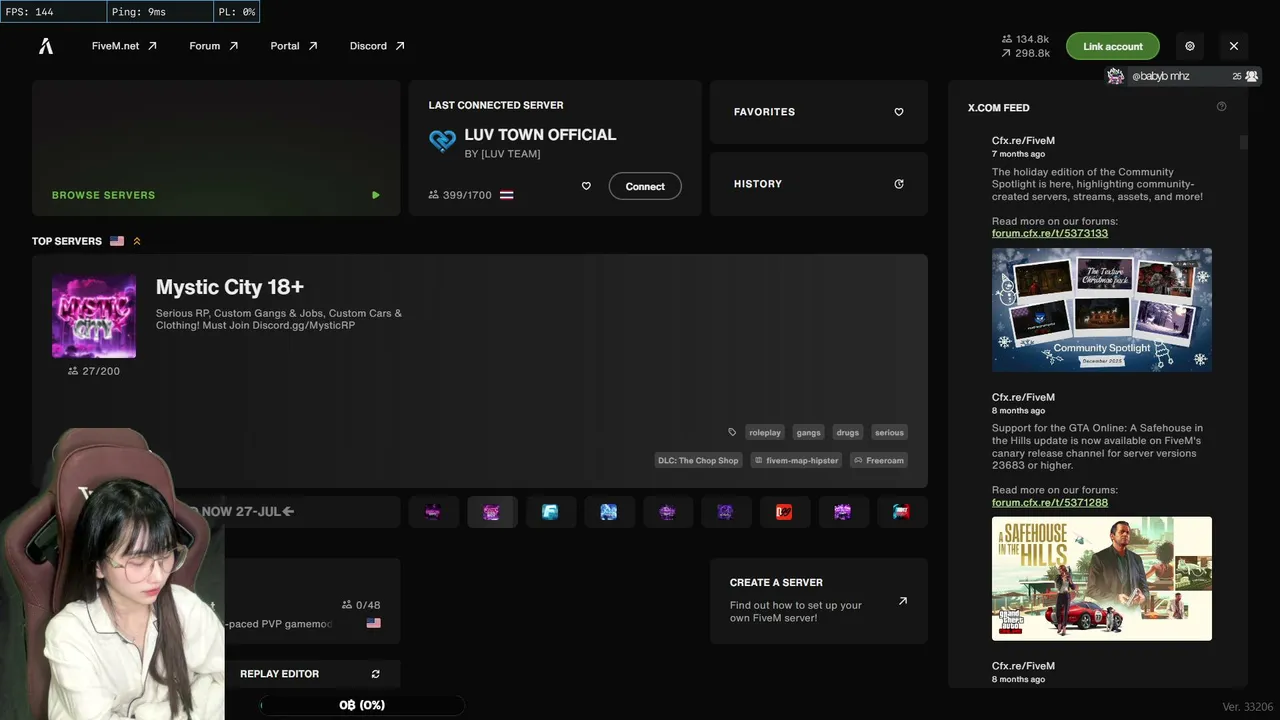Open forum link ending in 5373133
The width and height of the screenshot is (1280, 720).
tap(1050, 233)
